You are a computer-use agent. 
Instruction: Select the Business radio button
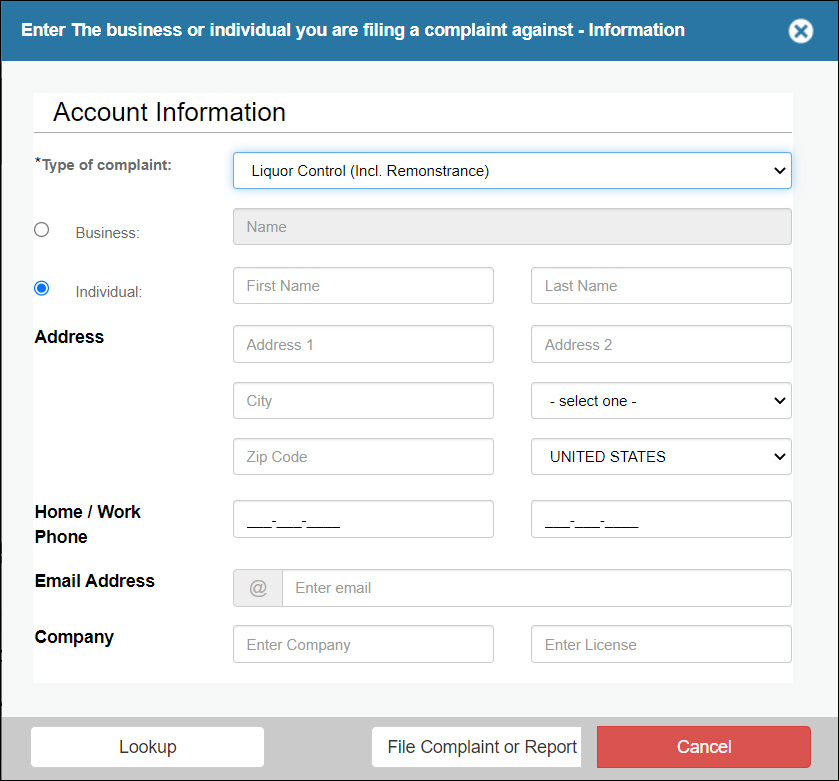click(41, 230)
